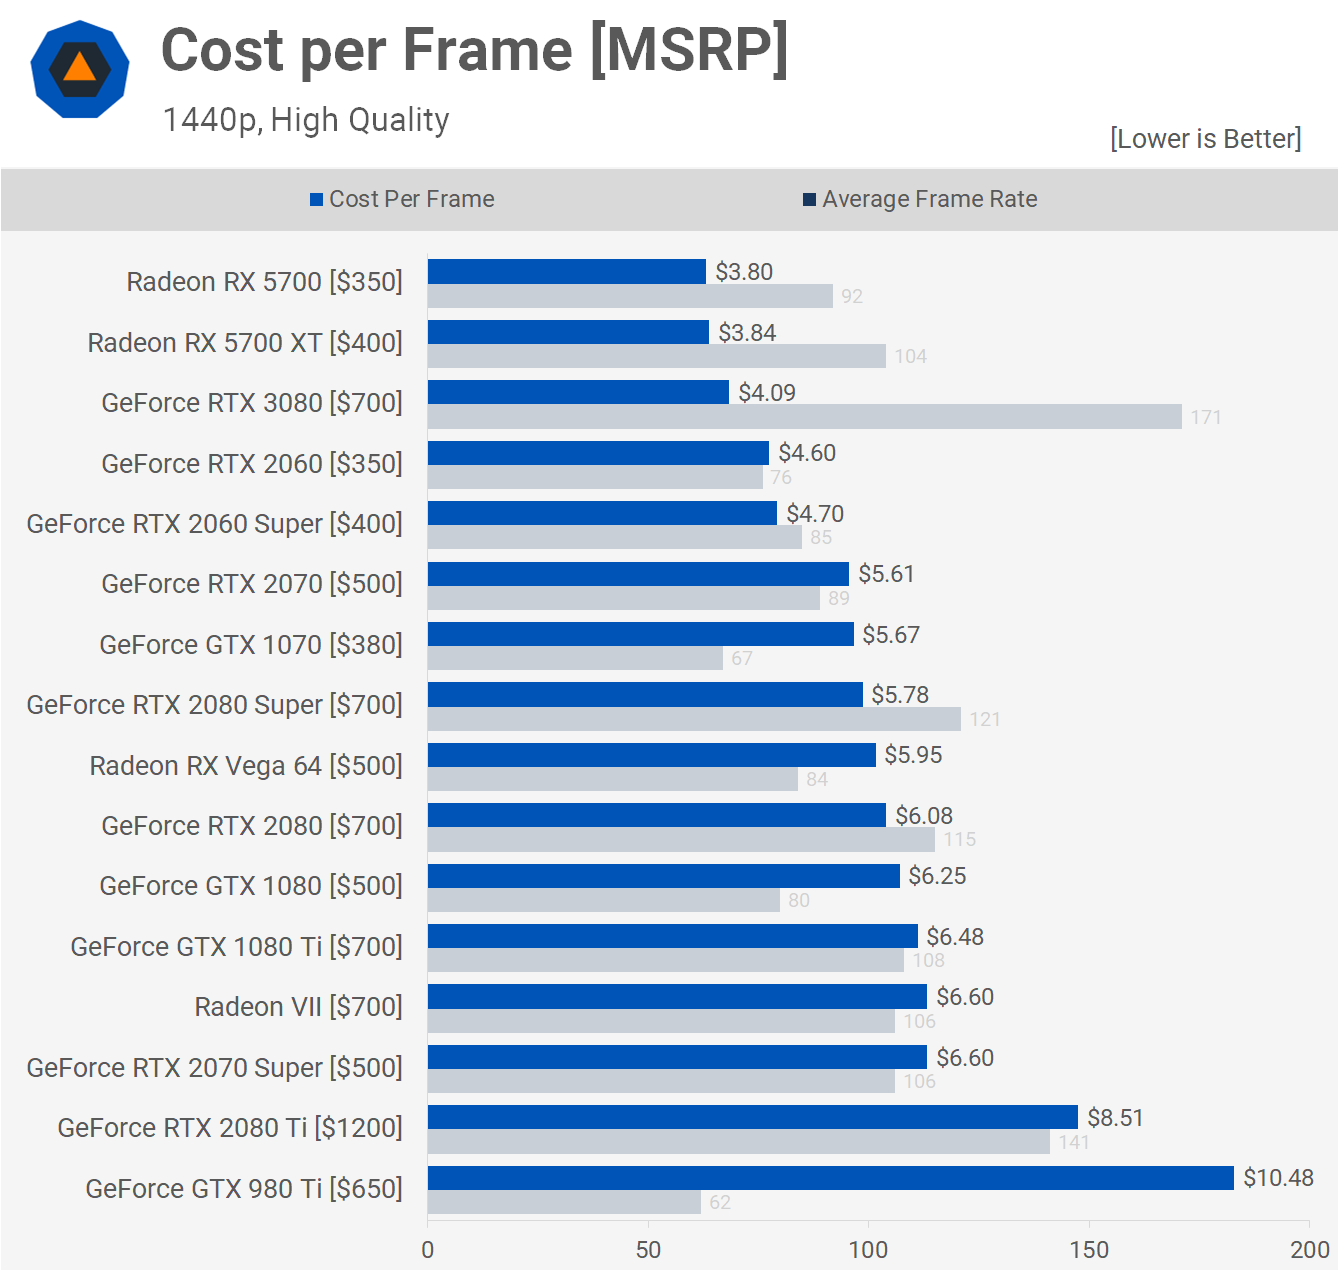Click the gray frame rate bar for RTX 3080
This screenshot has height=1270, width=1339.
click(805, 417)
